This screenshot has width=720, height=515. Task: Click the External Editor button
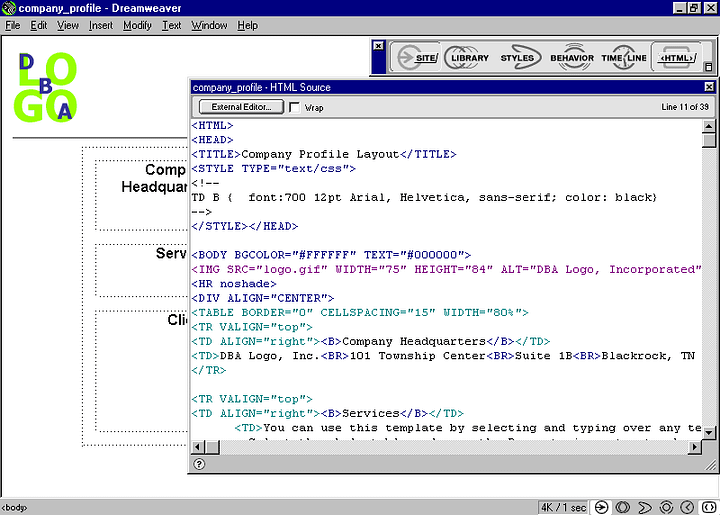tap(241, 107)
